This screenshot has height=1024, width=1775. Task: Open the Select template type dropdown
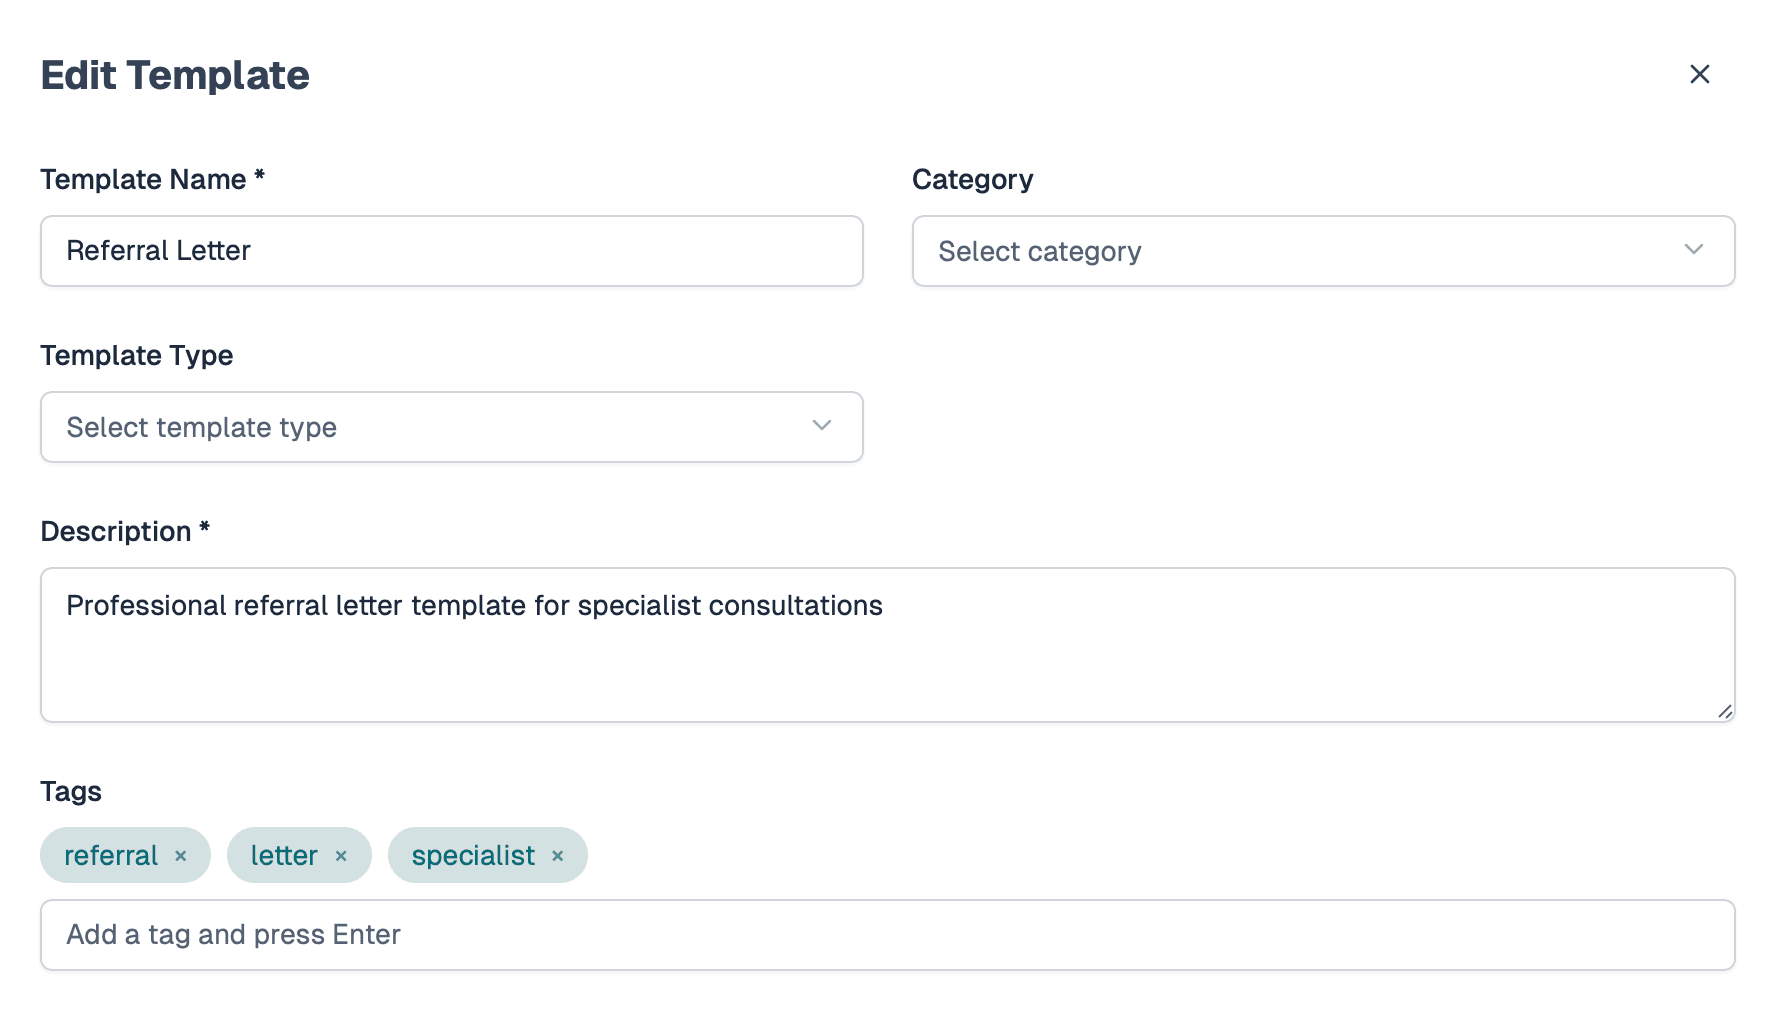coord(451,427)
